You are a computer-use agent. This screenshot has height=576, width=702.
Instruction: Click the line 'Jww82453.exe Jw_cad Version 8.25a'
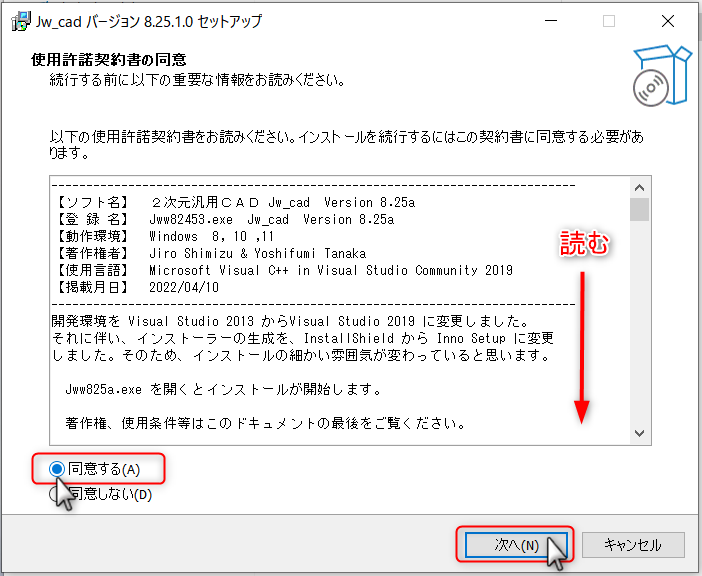[x=271, y=220]
